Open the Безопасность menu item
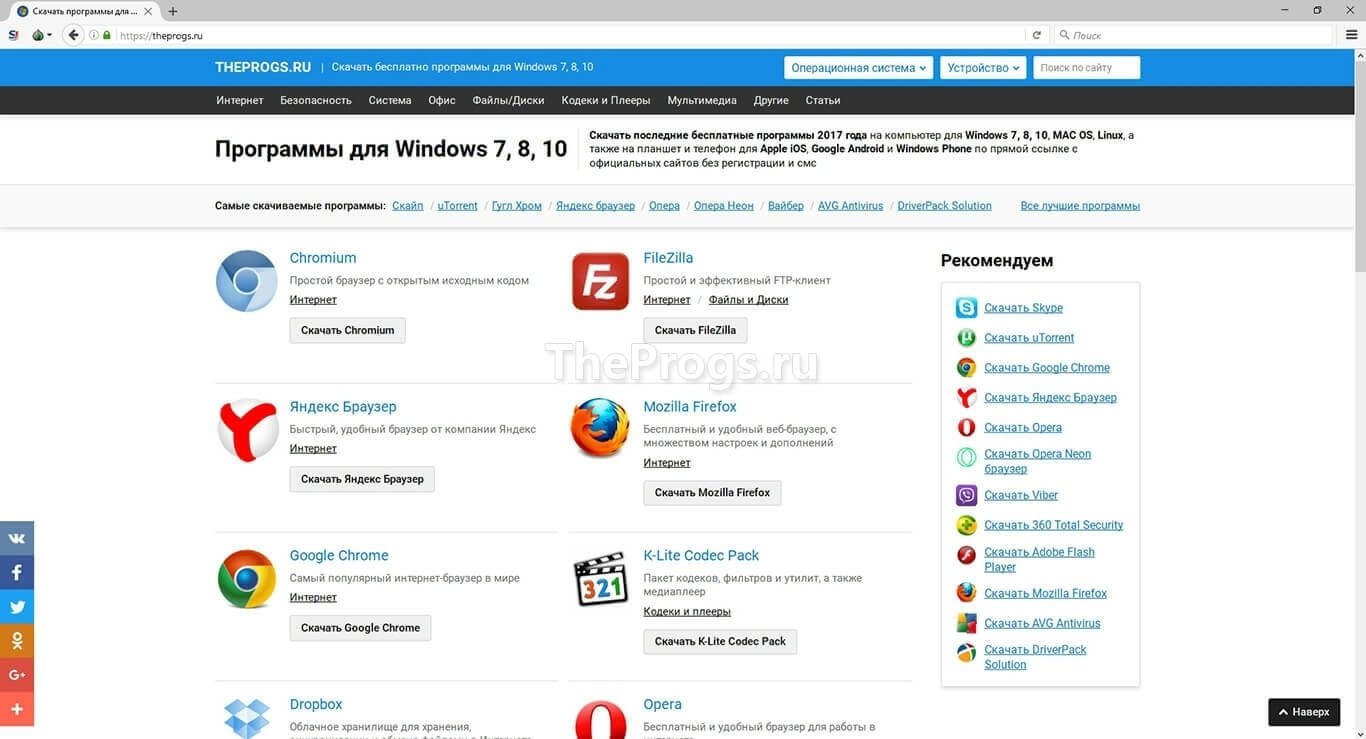1366x739 pixels. click(316, 100)
